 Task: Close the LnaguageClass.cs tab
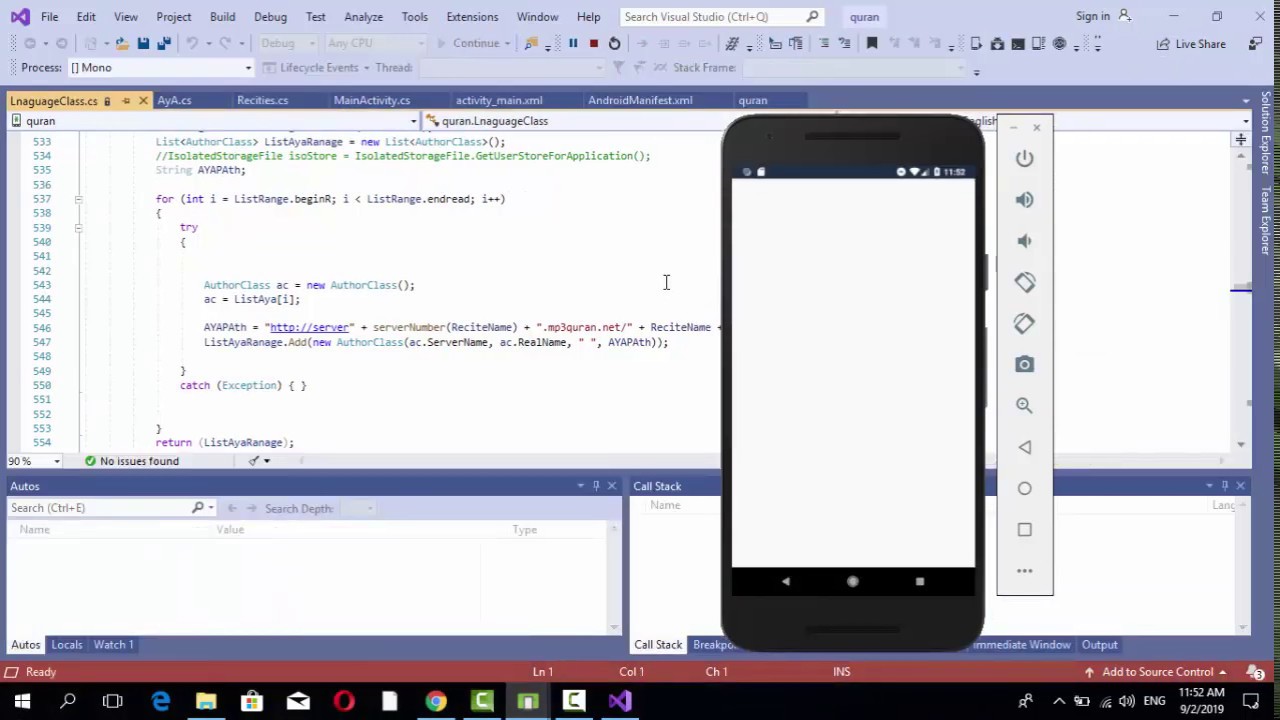pyautogui.click(x=143, y=101)
